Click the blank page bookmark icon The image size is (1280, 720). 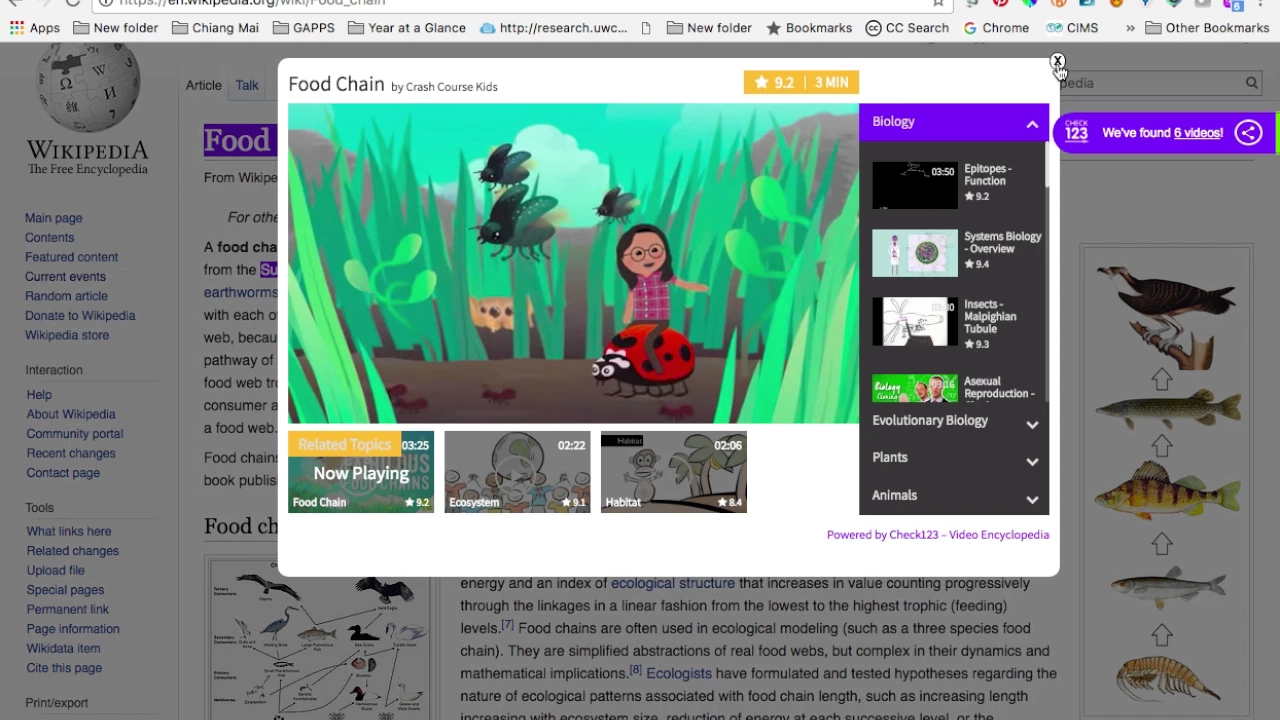(x=646, y=28)
